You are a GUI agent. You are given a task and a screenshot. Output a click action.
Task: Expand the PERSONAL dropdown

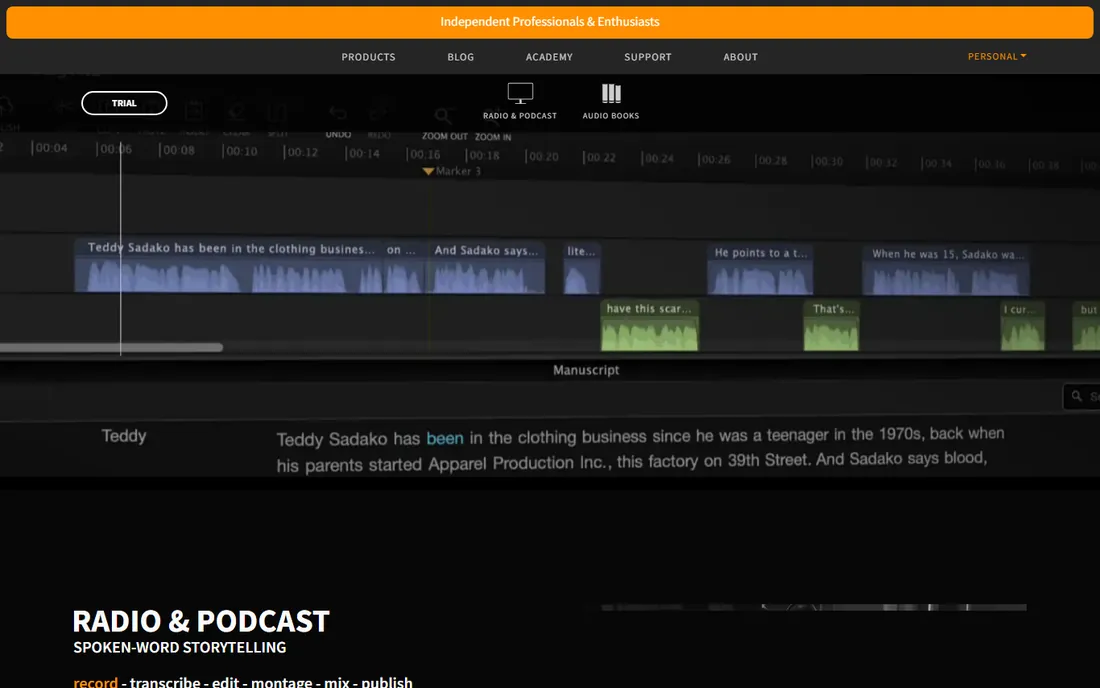pyautogui.click(x=996, y=56)
